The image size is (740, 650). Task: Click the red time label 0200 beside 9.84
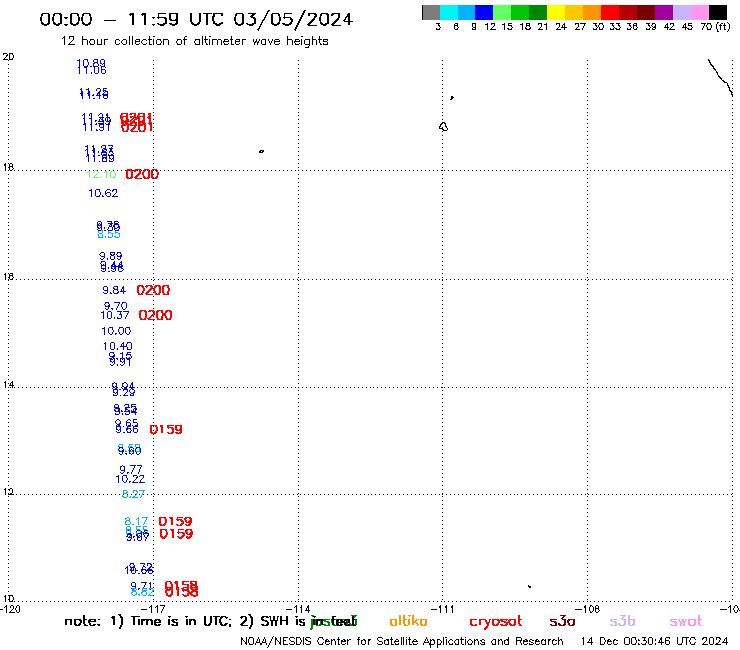[x=153, y=290]
